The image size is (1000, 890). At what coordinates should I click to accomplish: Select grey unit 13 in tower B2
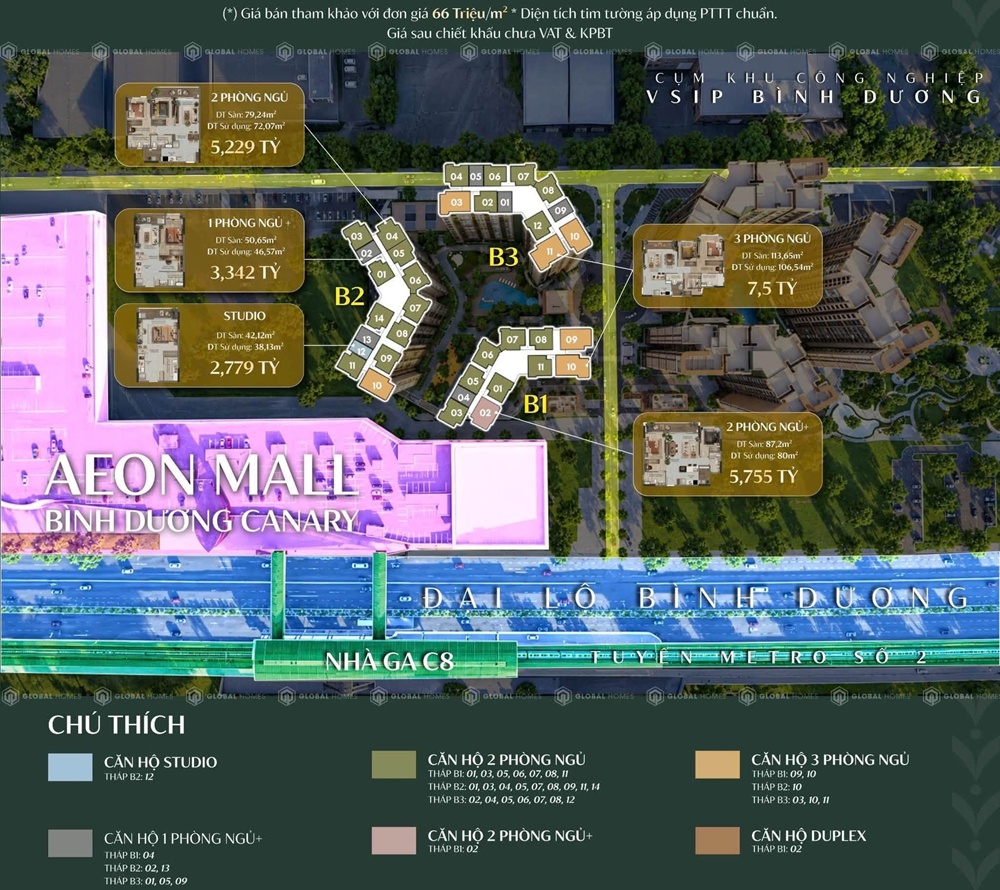tap(367, 340)
